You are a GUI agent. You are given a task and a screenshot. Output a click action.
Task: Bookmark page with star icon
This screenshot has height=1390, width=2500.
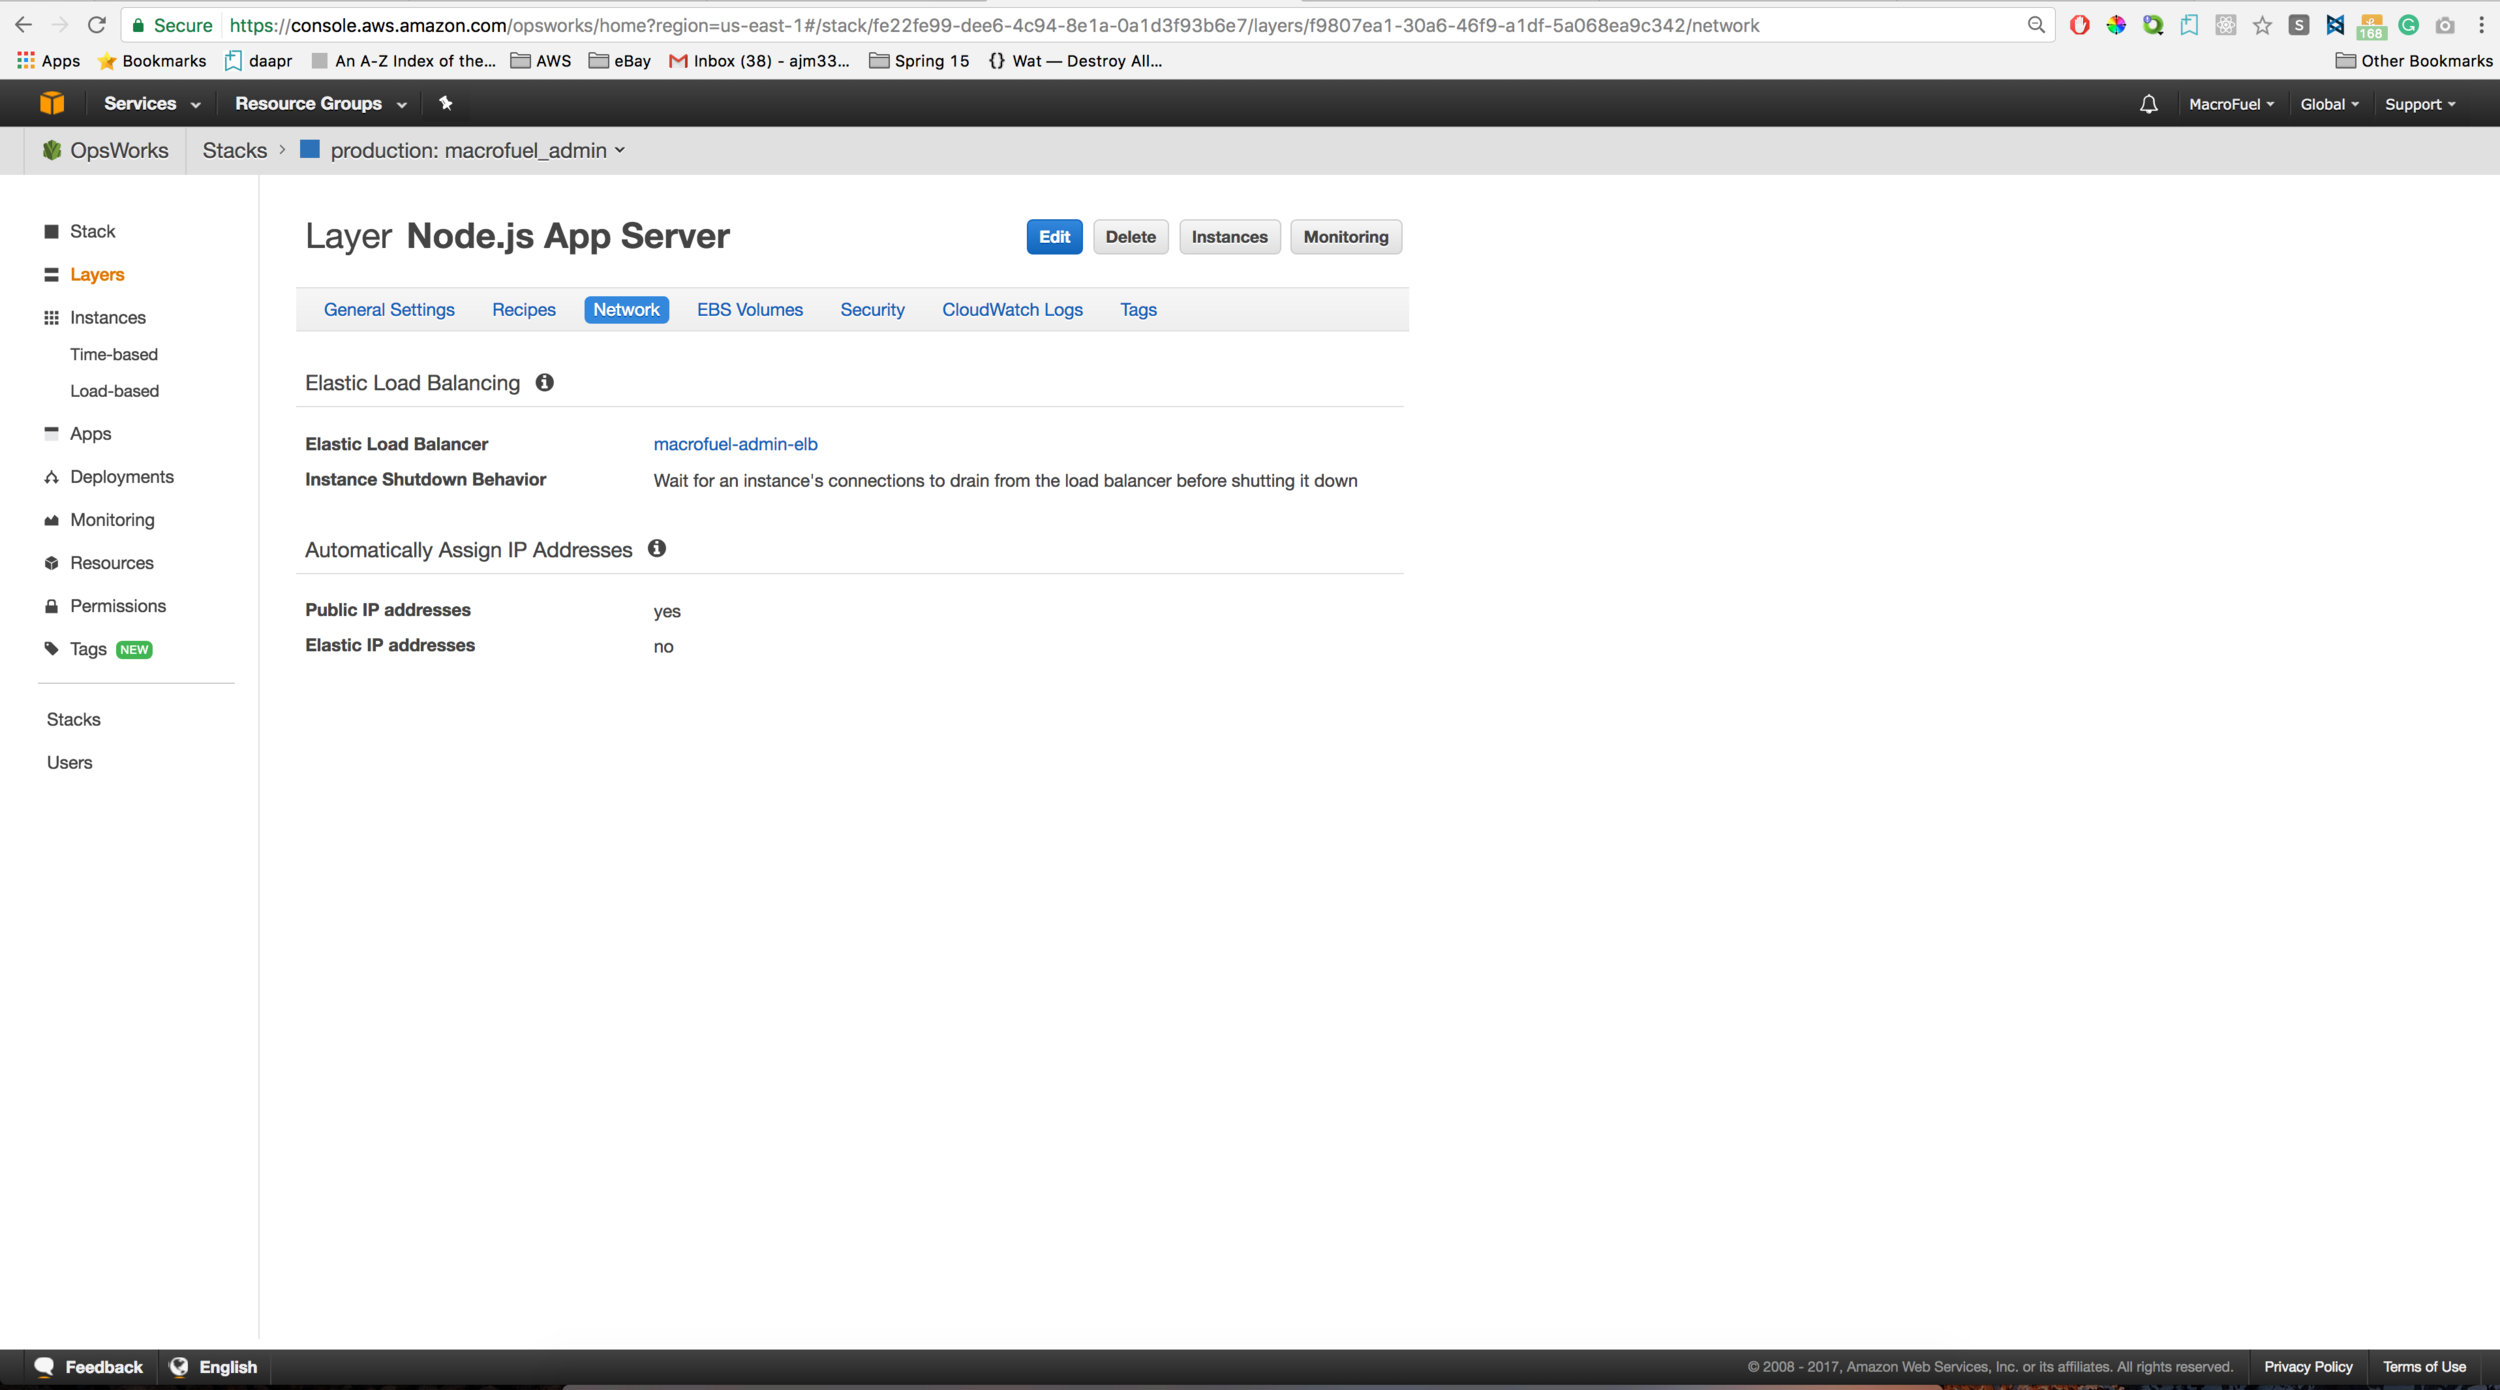click(2261, 25)
